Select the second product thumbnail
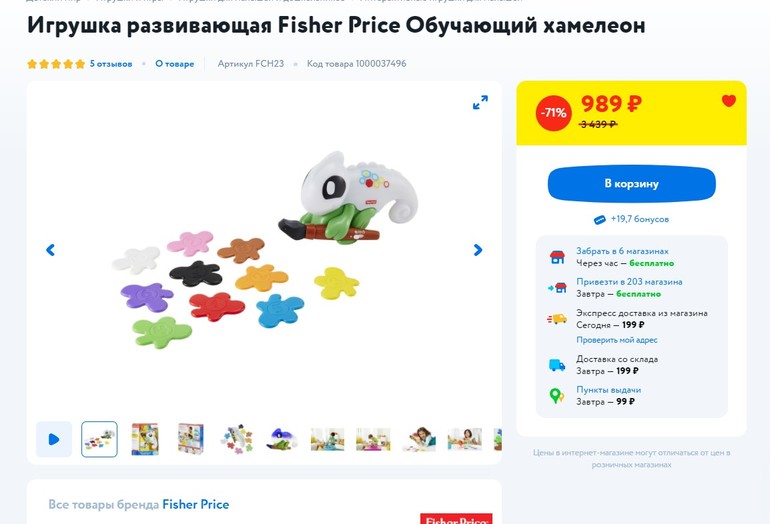Viewport: 770px width, 524px height. click(145, 439)
